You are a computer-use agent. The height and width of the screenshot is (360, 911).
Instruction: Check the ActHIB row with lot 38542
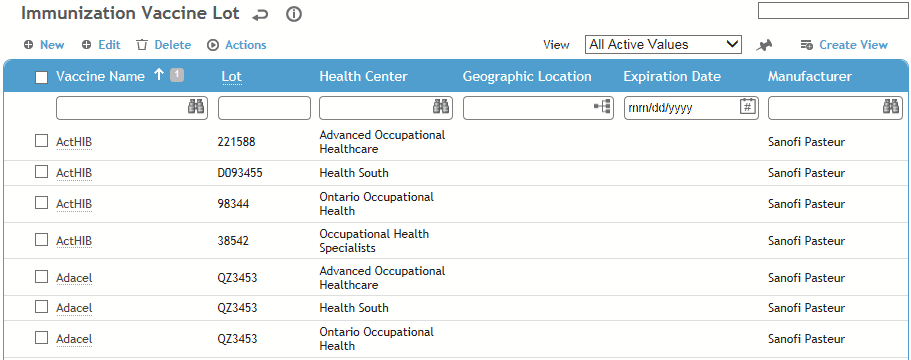click(x=41, y=239)
